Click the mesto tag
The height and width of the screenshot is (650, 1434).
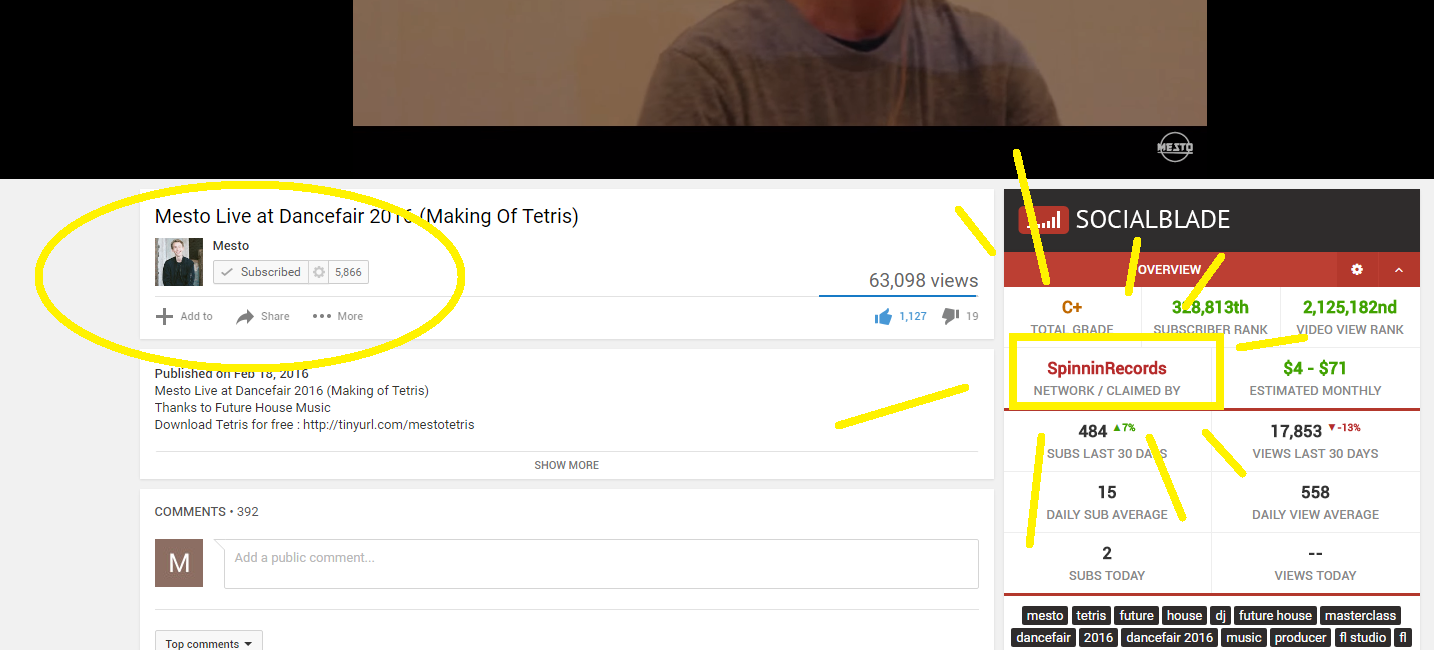1045,616
